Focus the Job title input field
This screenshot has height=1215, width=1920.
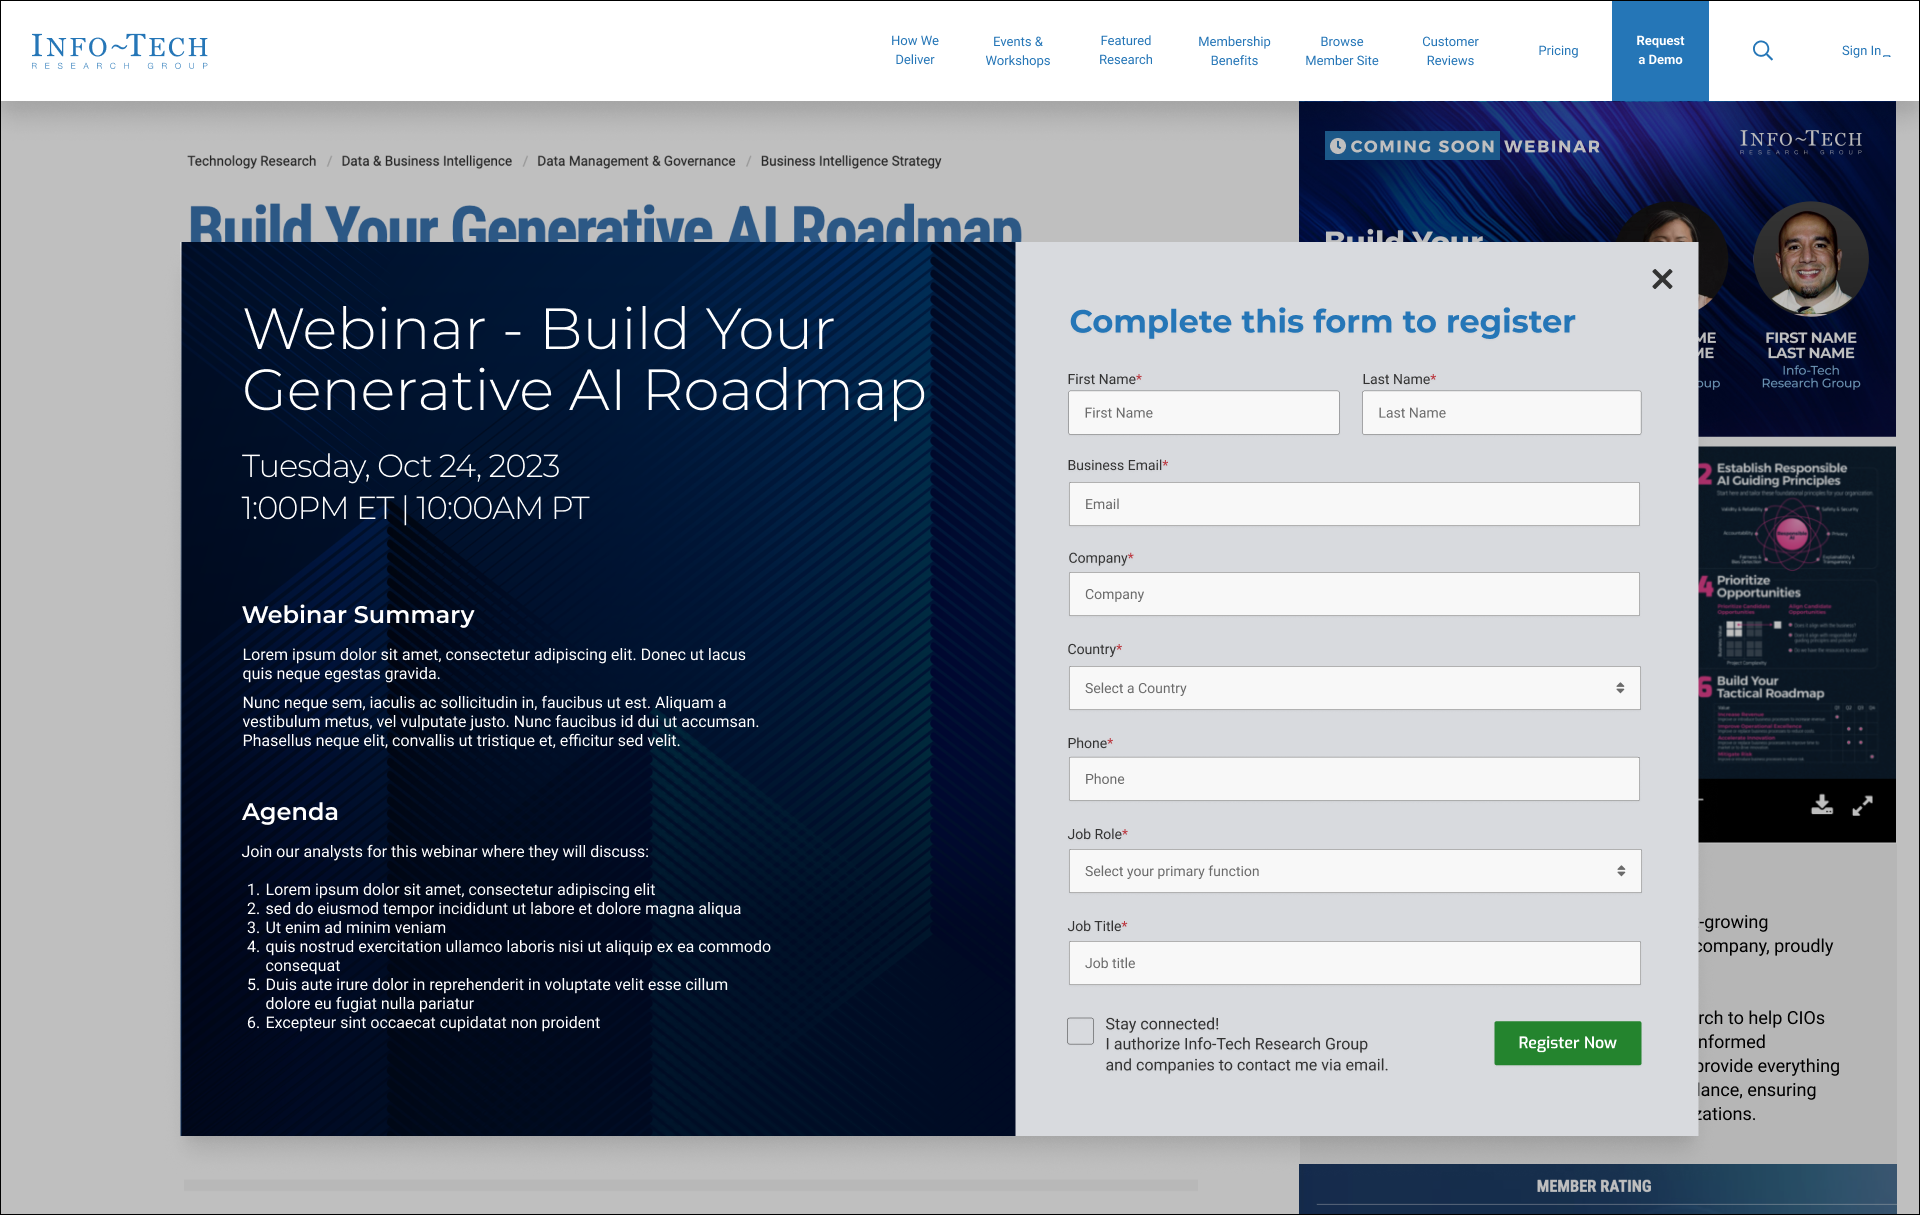coord(1354,963)
